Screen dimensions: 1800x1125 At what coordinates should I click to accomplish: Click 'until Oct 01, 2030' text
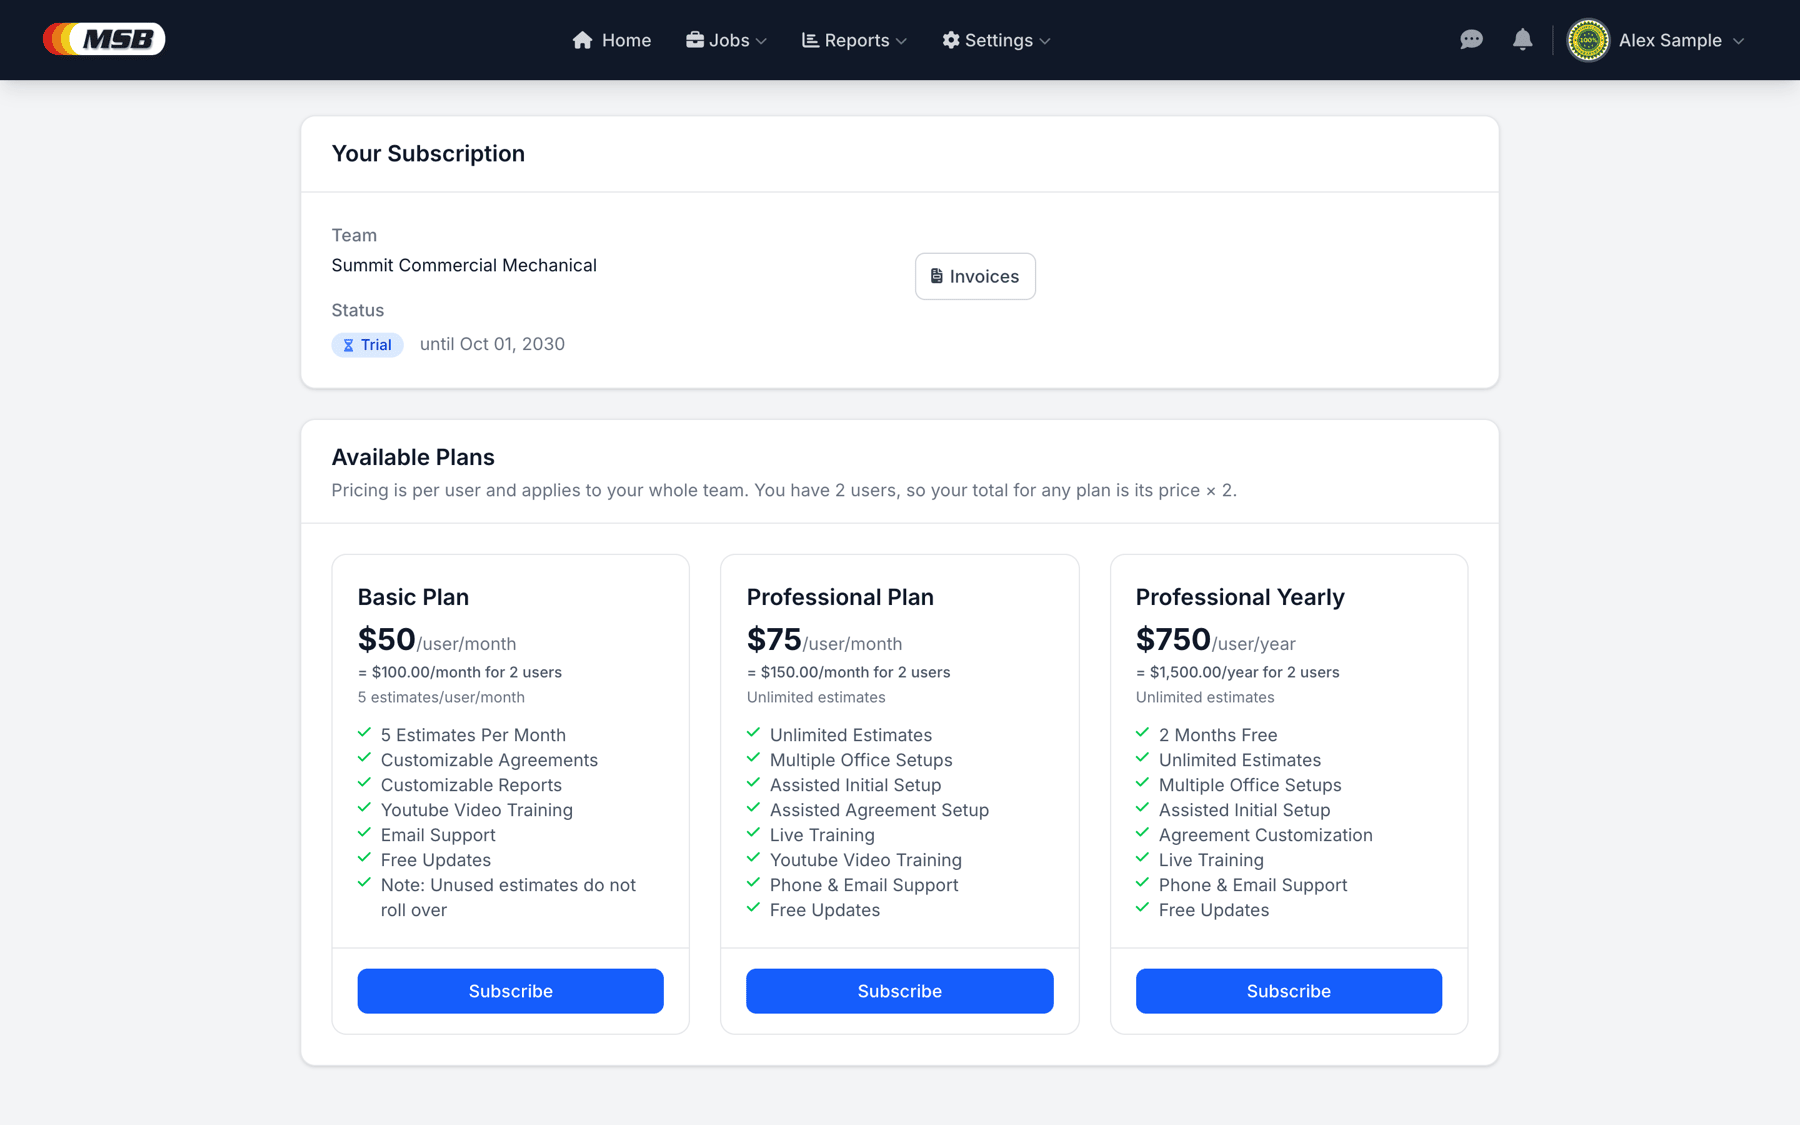(x=492, y=344)
